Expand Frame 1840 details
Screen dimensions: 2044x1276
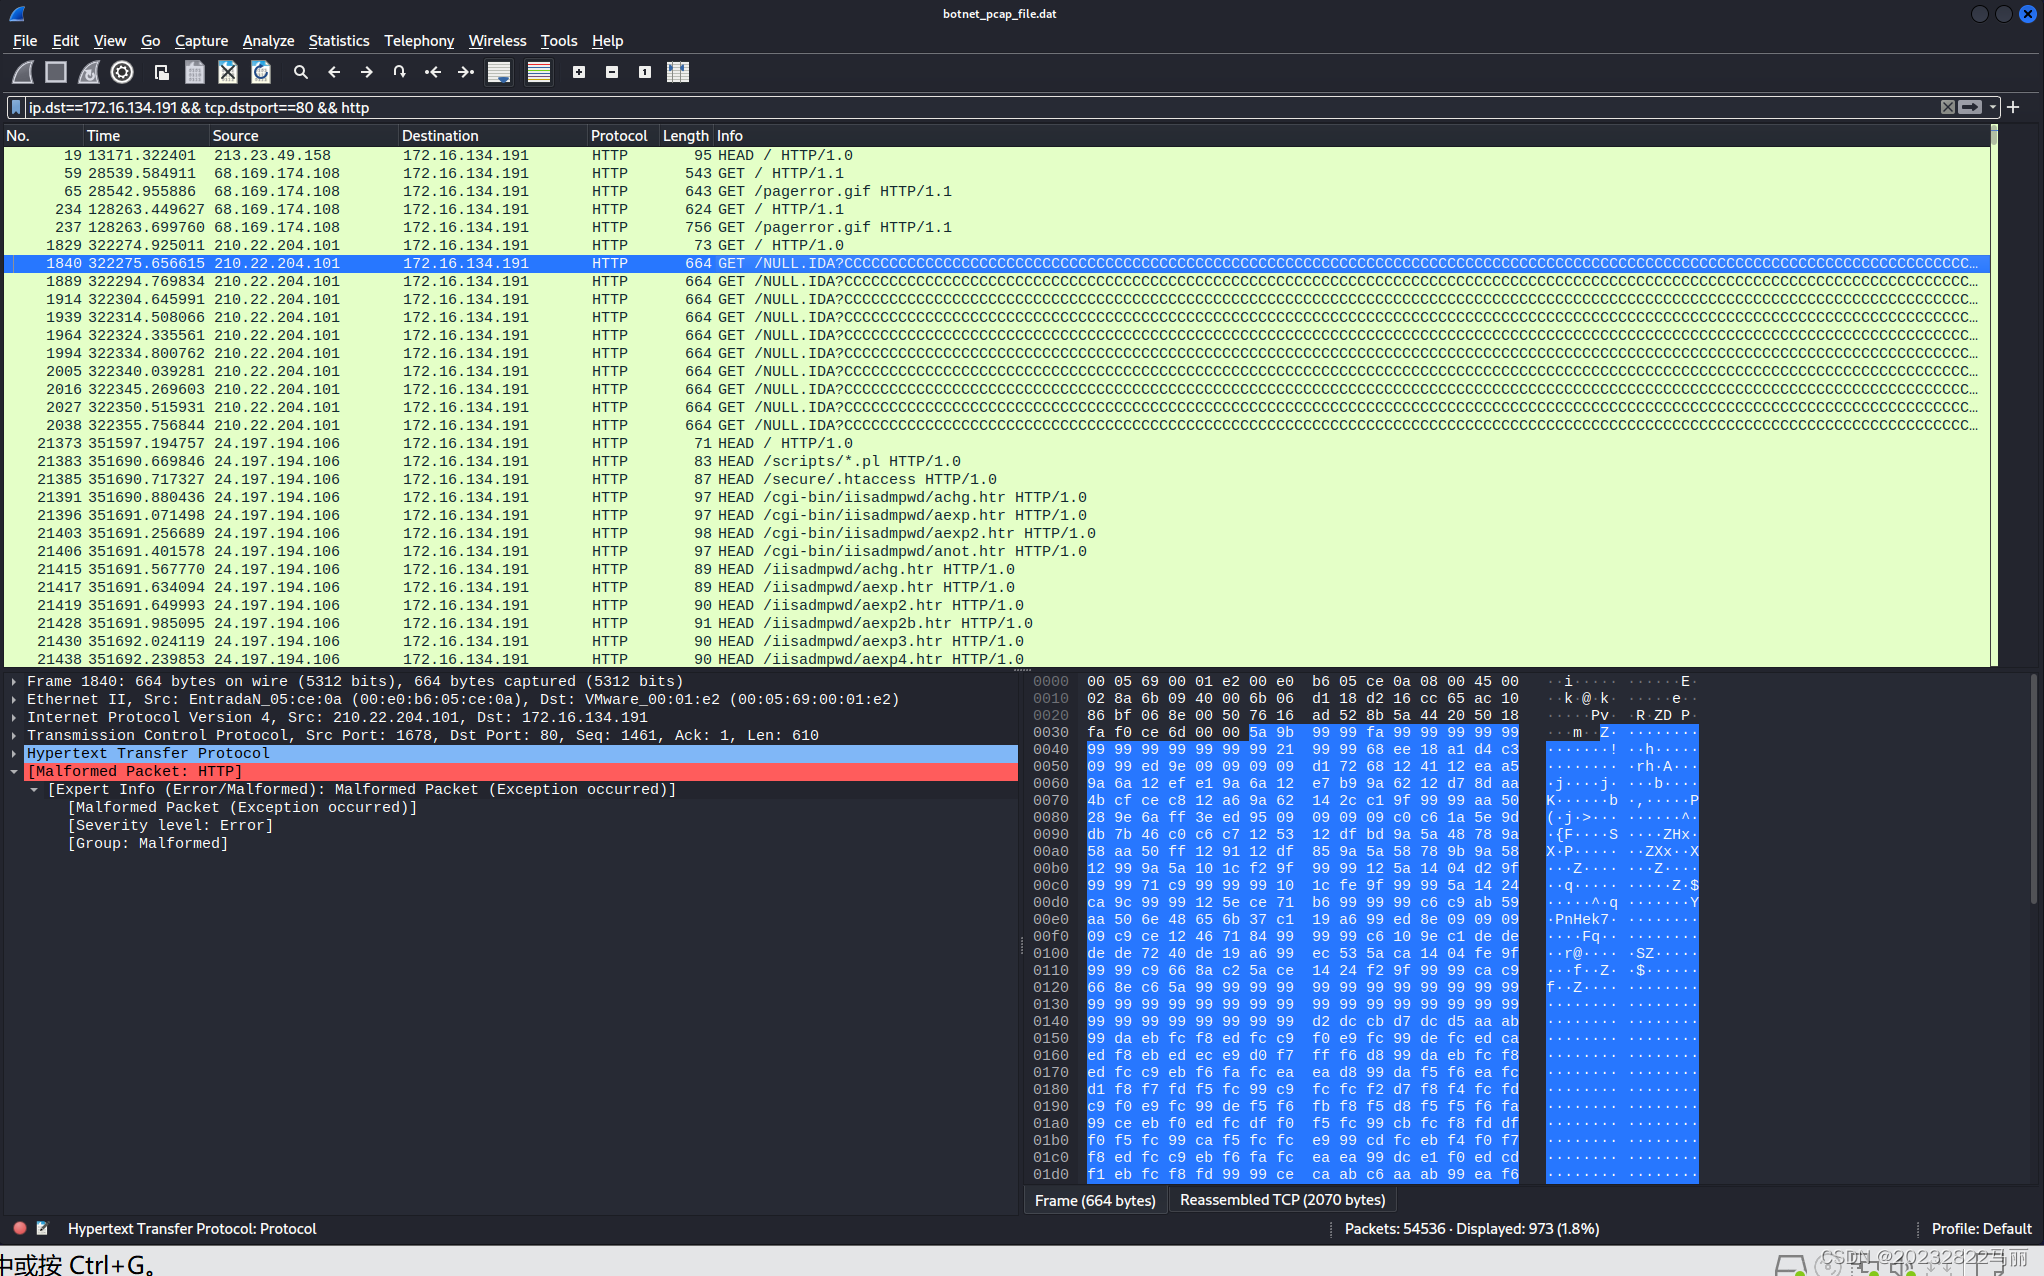tap(14, 681)
